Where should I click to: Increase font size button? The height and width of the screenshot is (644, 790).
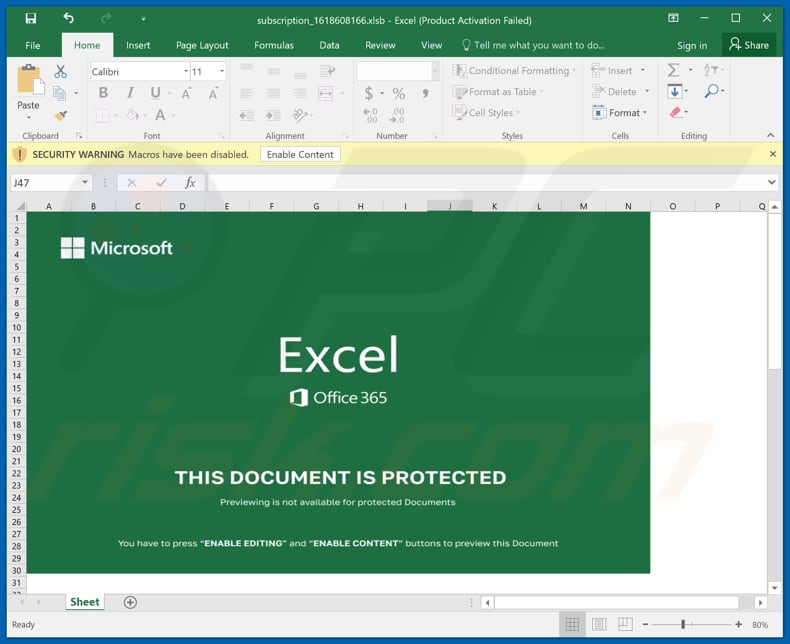click(186, 93)
